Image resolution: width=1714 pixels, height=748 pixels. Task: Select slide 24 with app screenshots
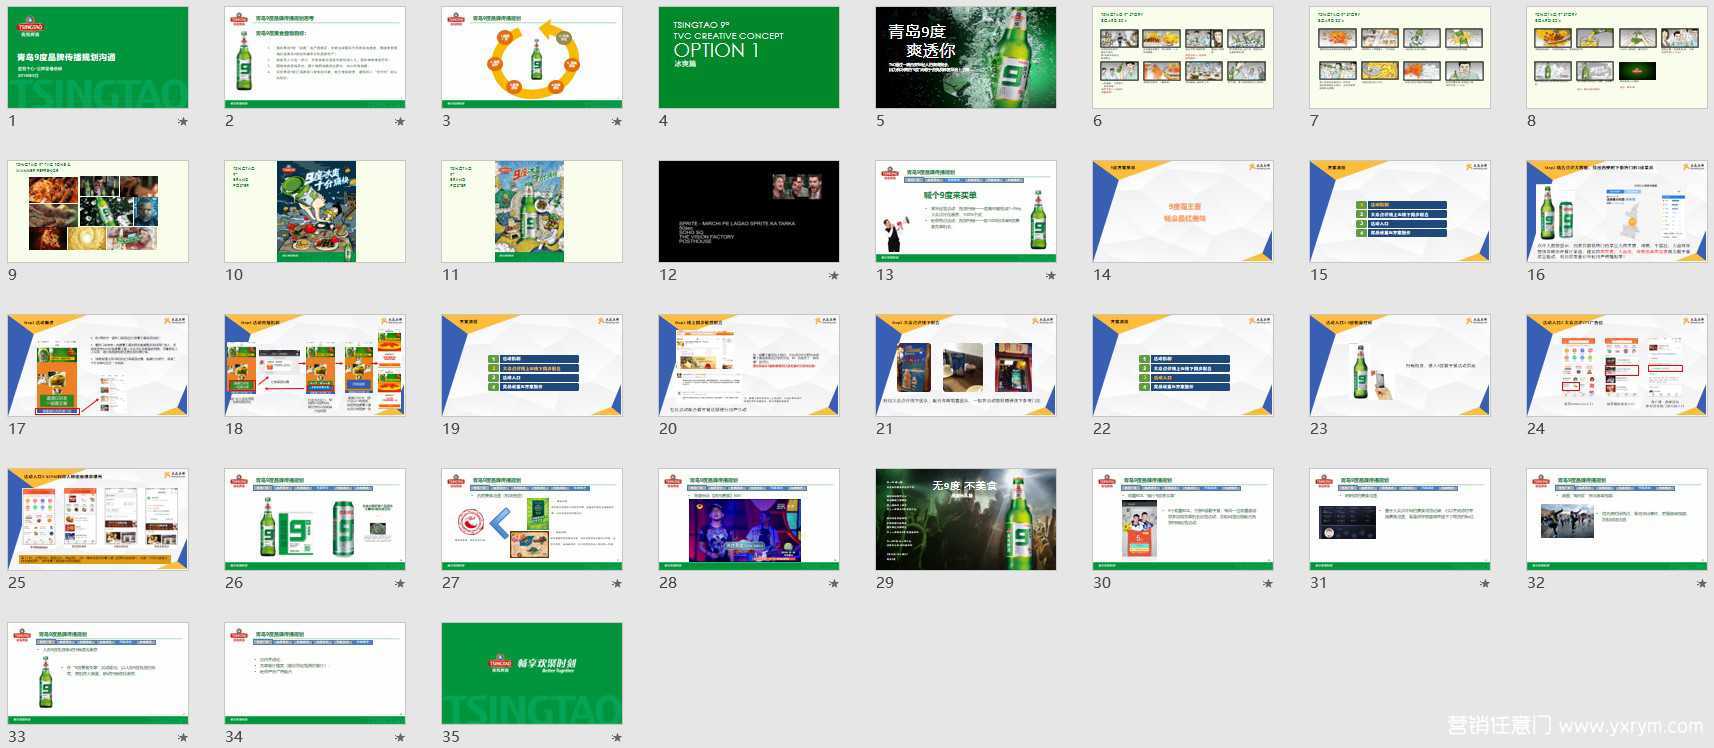1617,366
